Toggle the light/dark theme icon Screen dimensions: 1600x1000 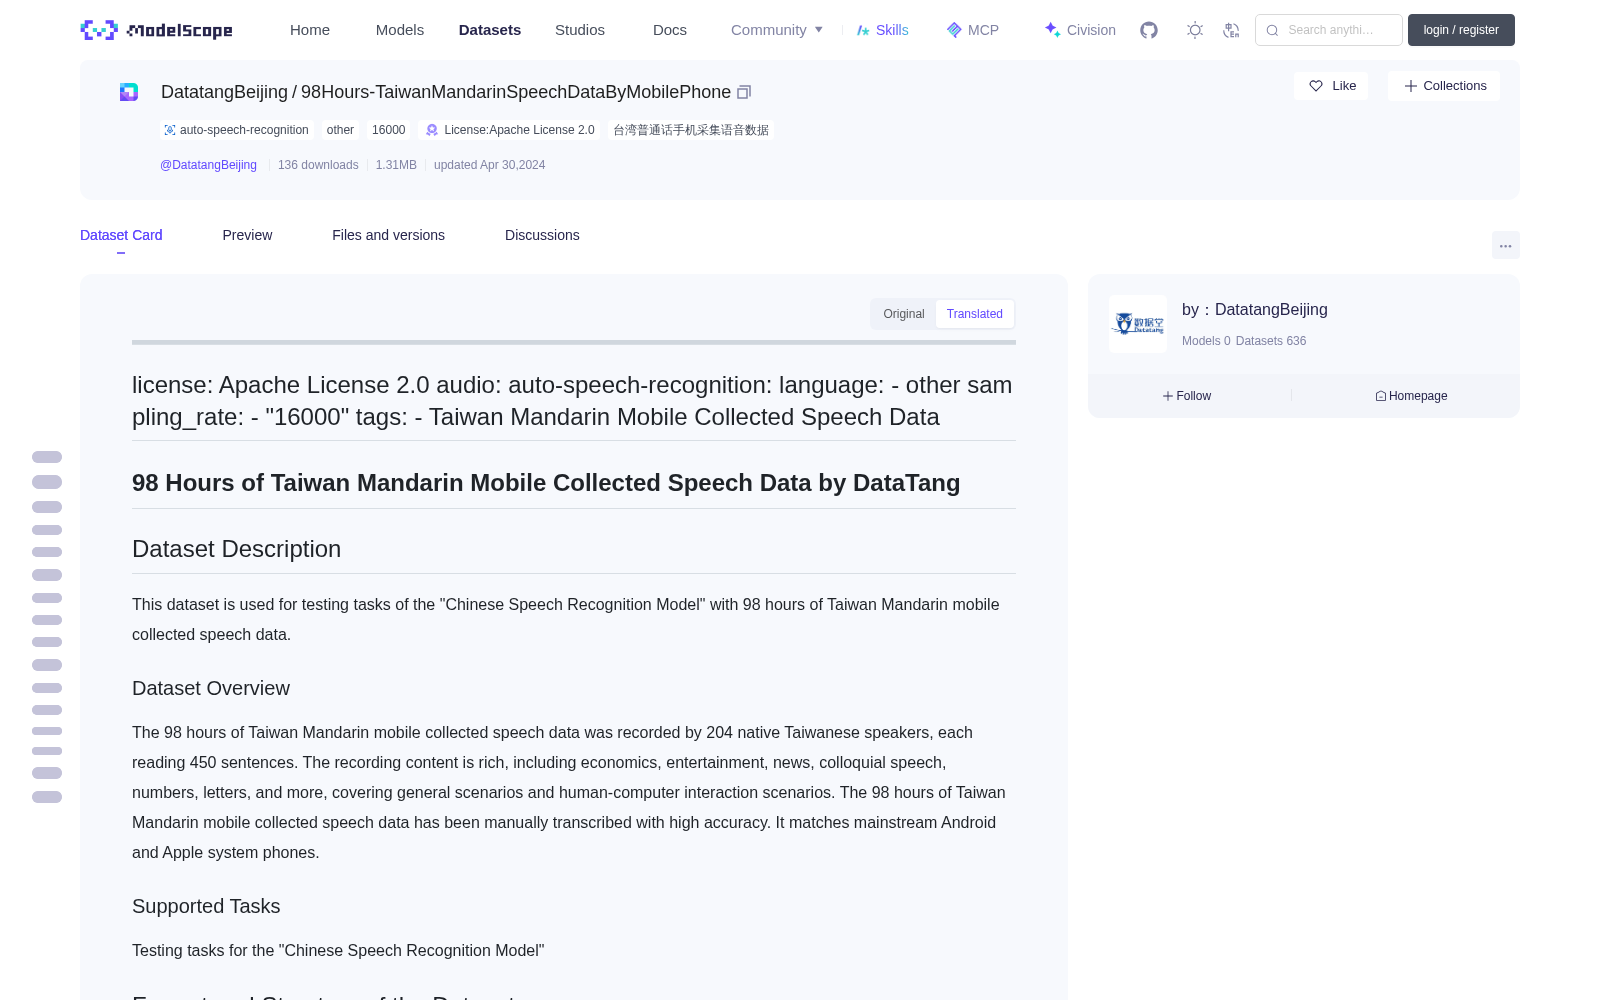click(x=1195, y=30)
